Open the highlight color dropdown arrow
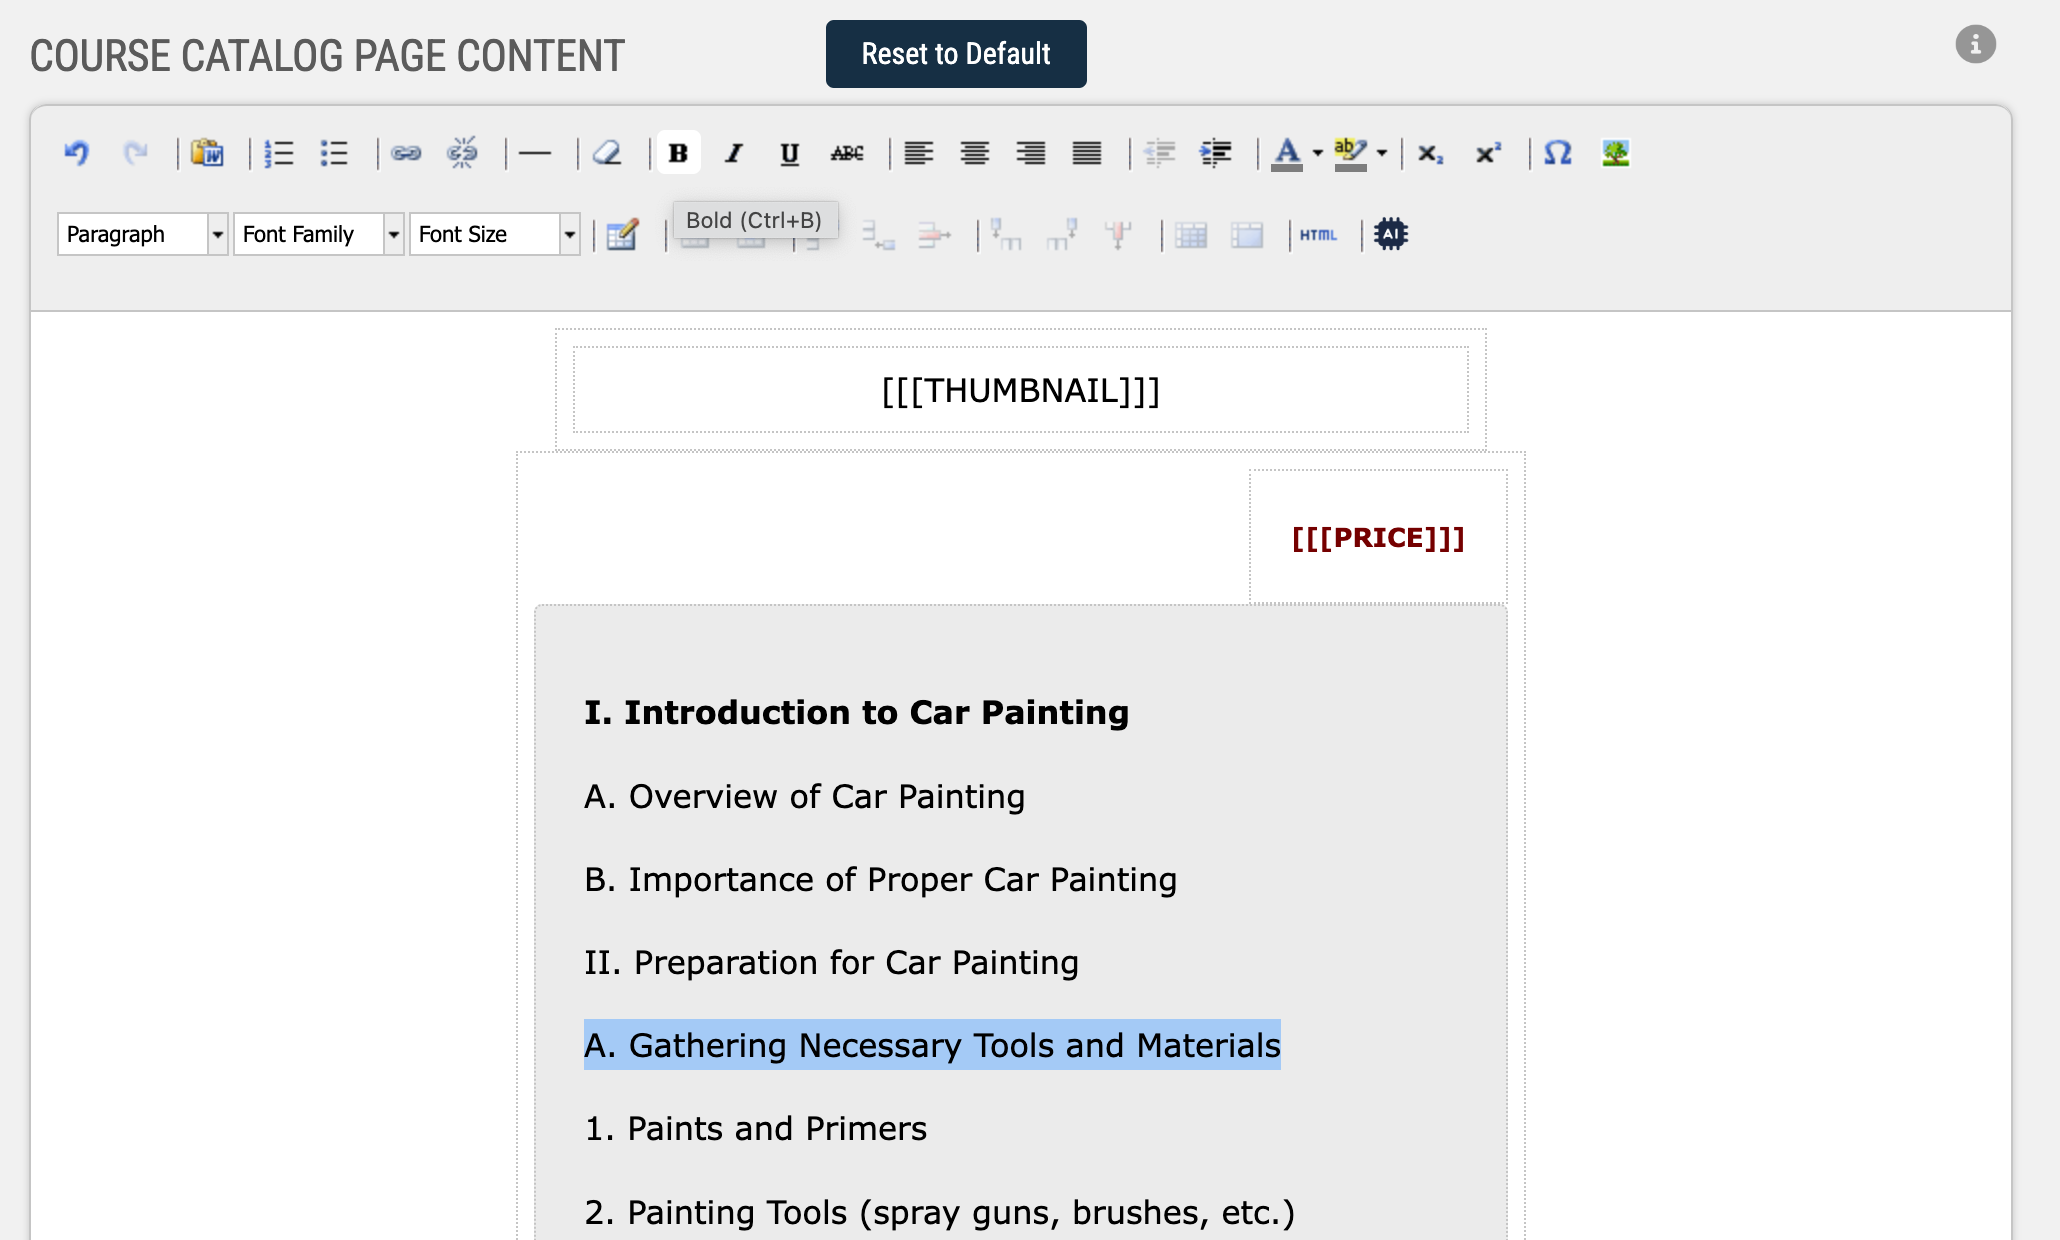This screenshot has width=2060, height=1240. (x=1382, y=153)
